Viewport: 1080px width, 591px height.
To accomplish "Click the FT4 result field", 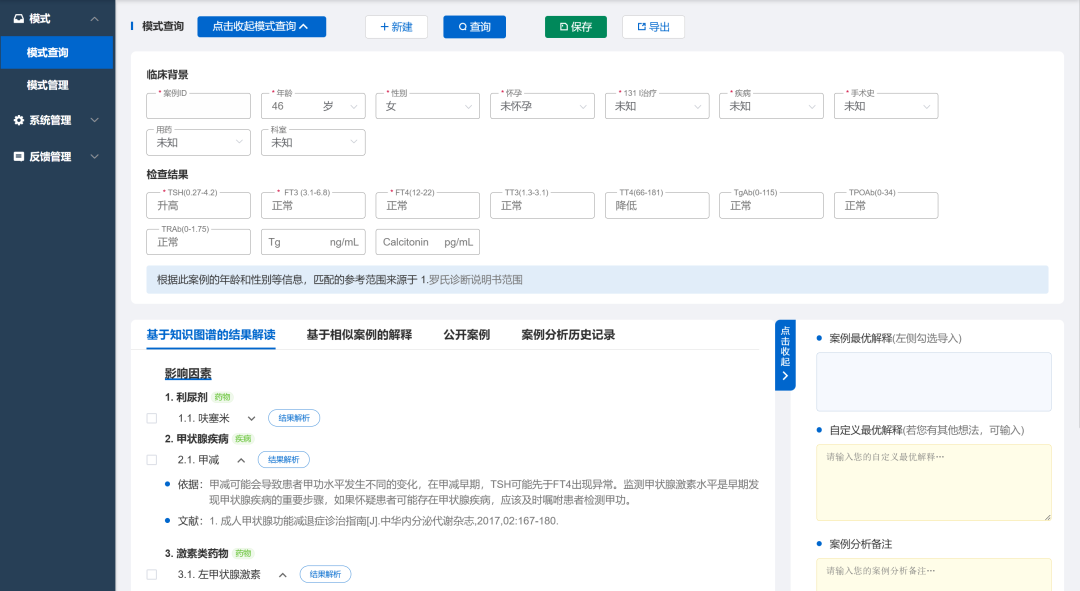I will (x=428, y=206).
